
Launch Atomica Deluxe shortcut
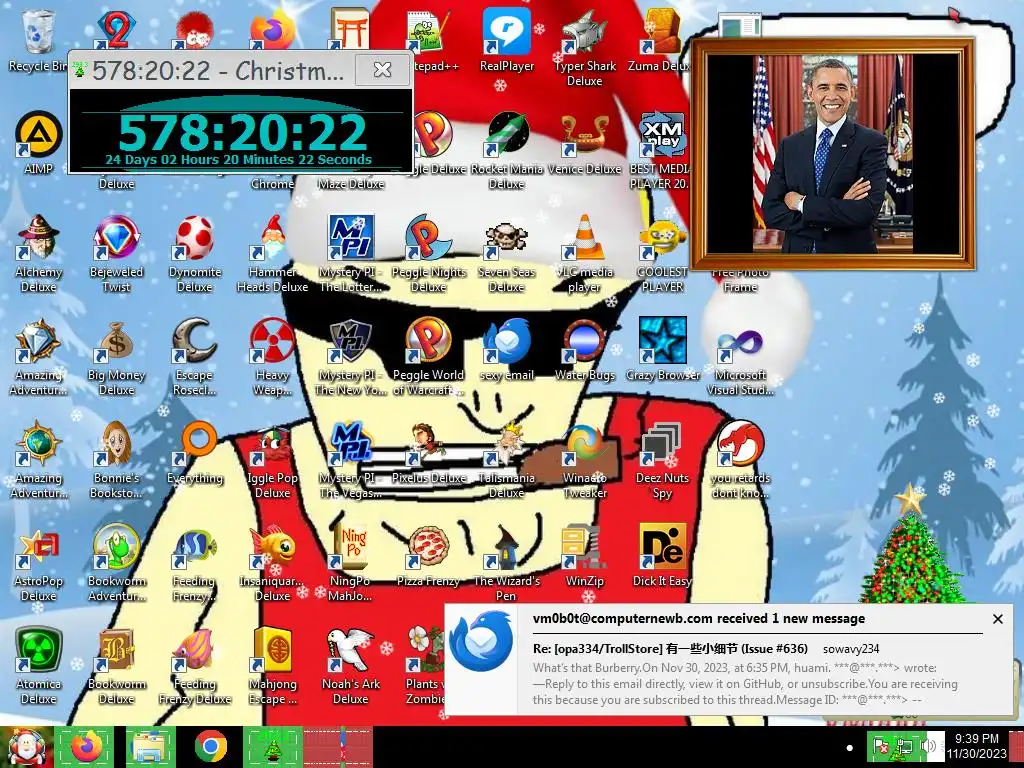(x=39, y=650)
